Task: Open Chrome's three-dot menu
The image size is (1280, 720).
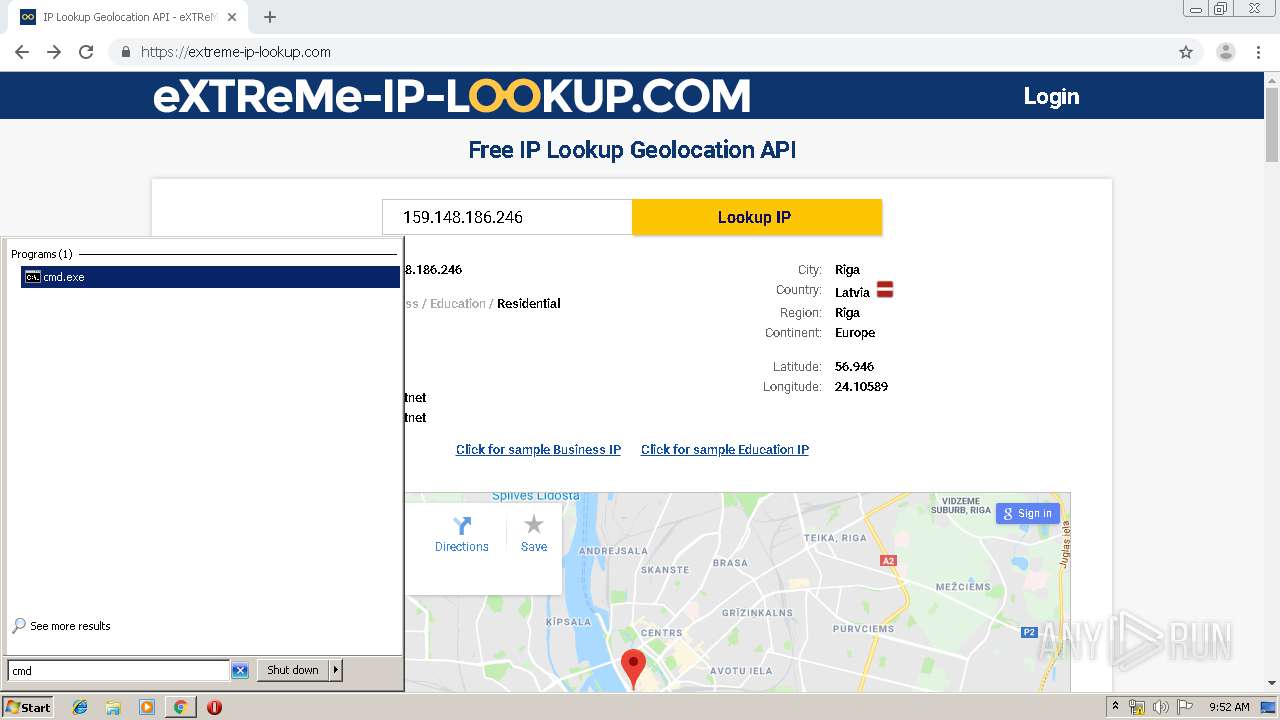Action: (x=1258, y=52)
